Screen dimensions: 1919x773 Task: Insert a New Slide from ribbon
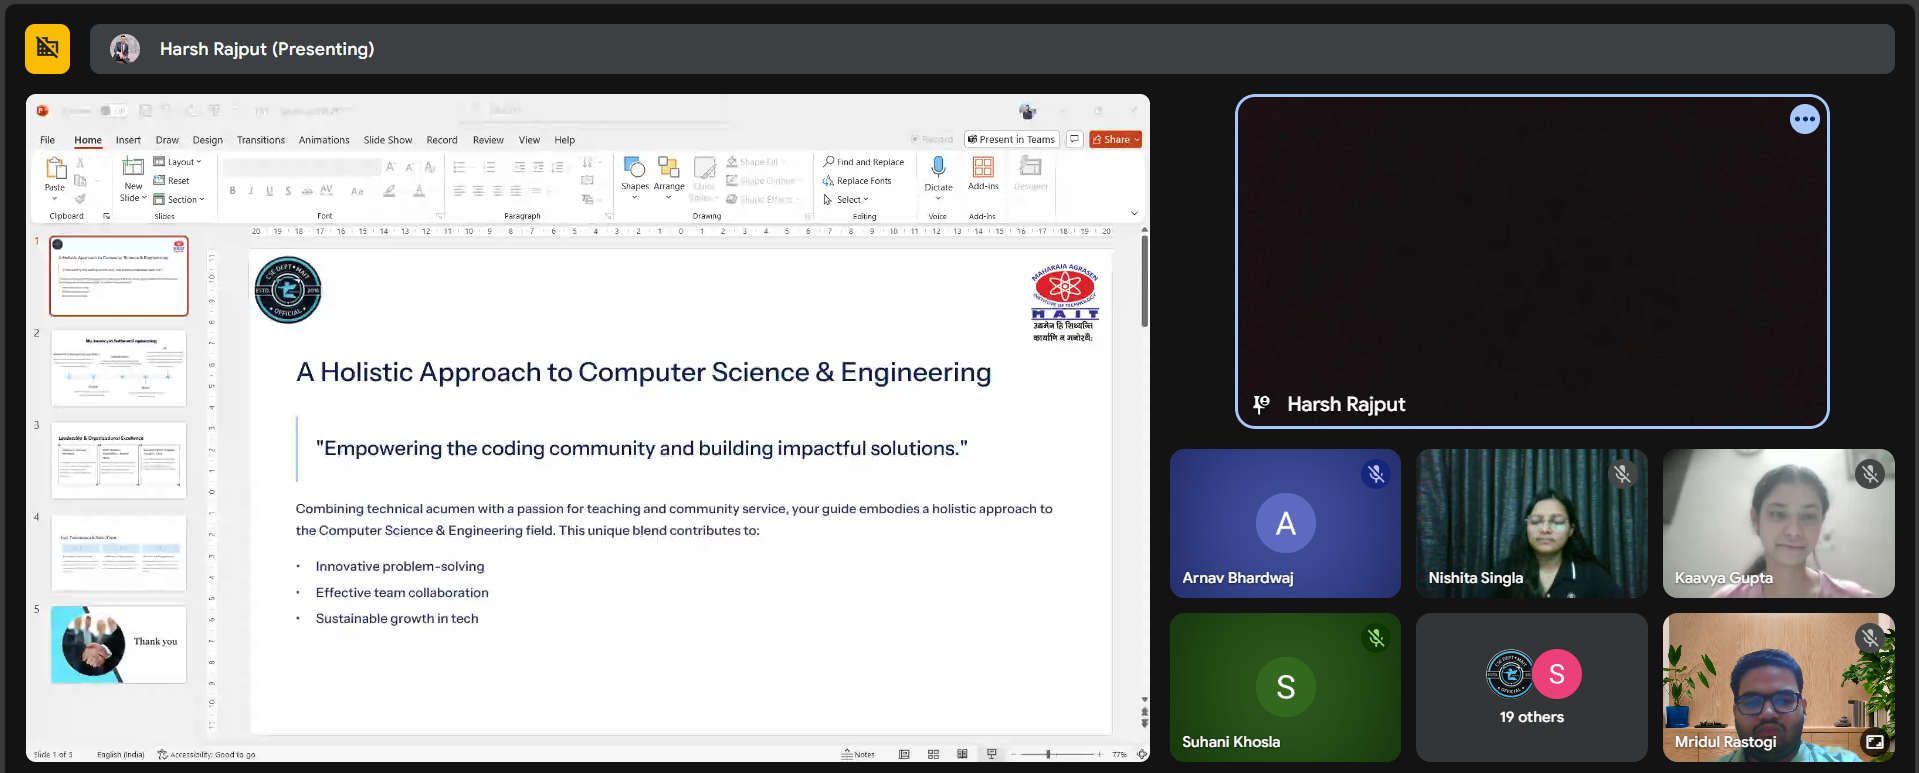click(133, 180)
